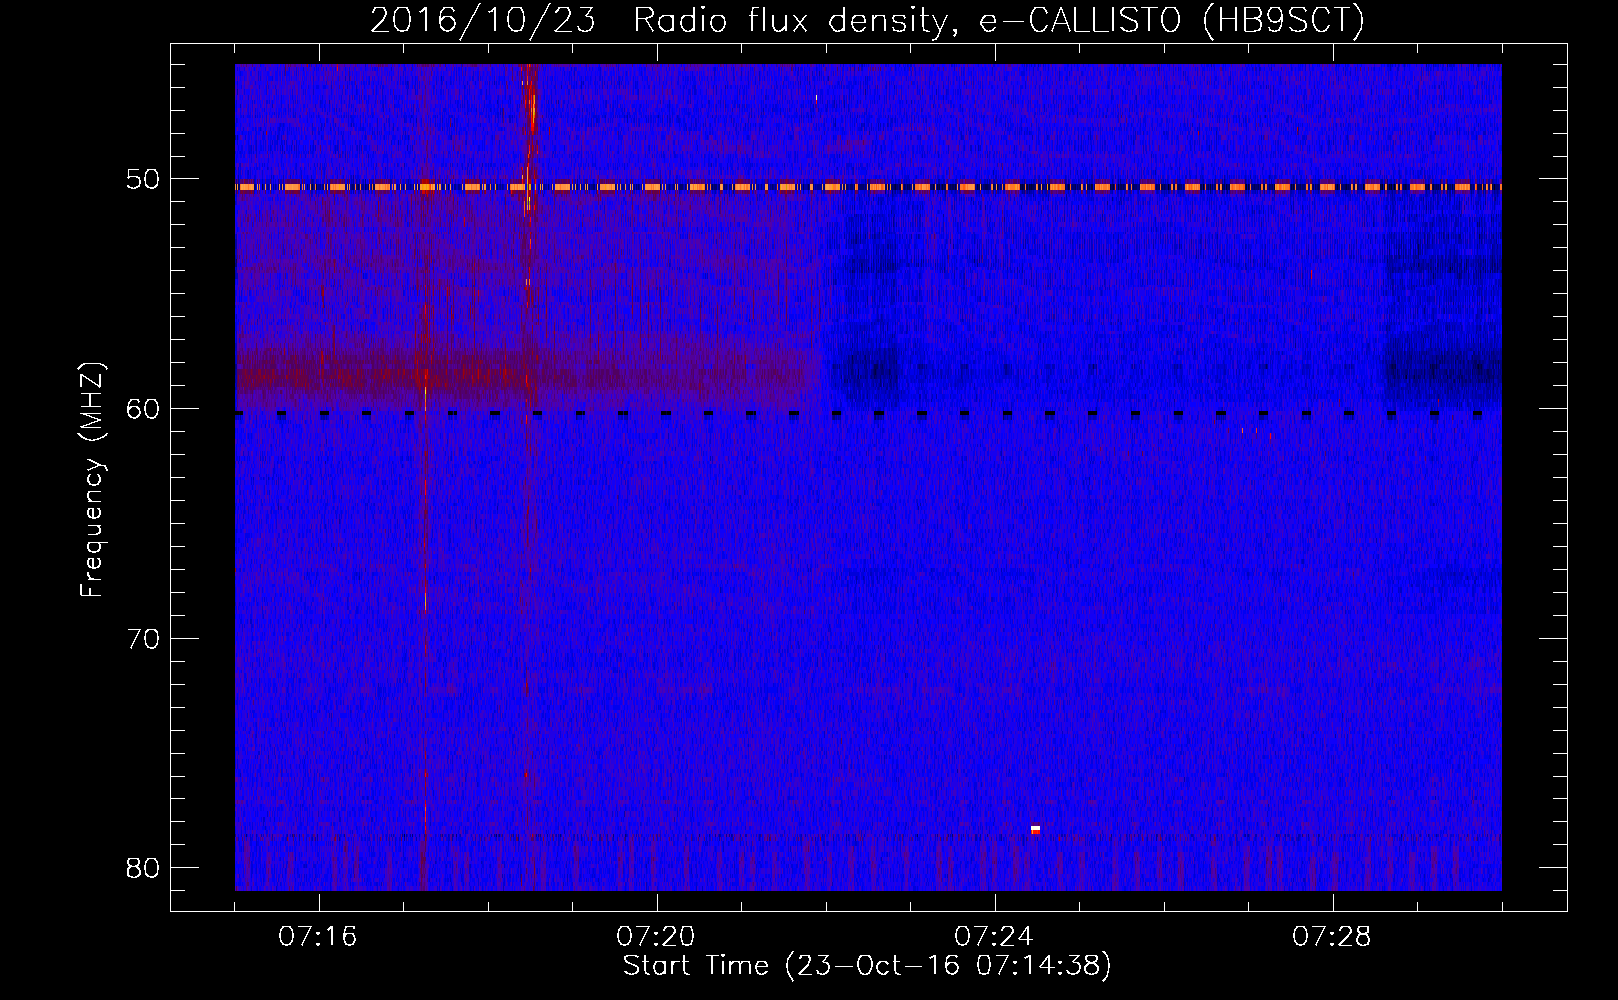Click the 50 frequency tick label
Screen dimensions: 1618x1000
(143, 180)
